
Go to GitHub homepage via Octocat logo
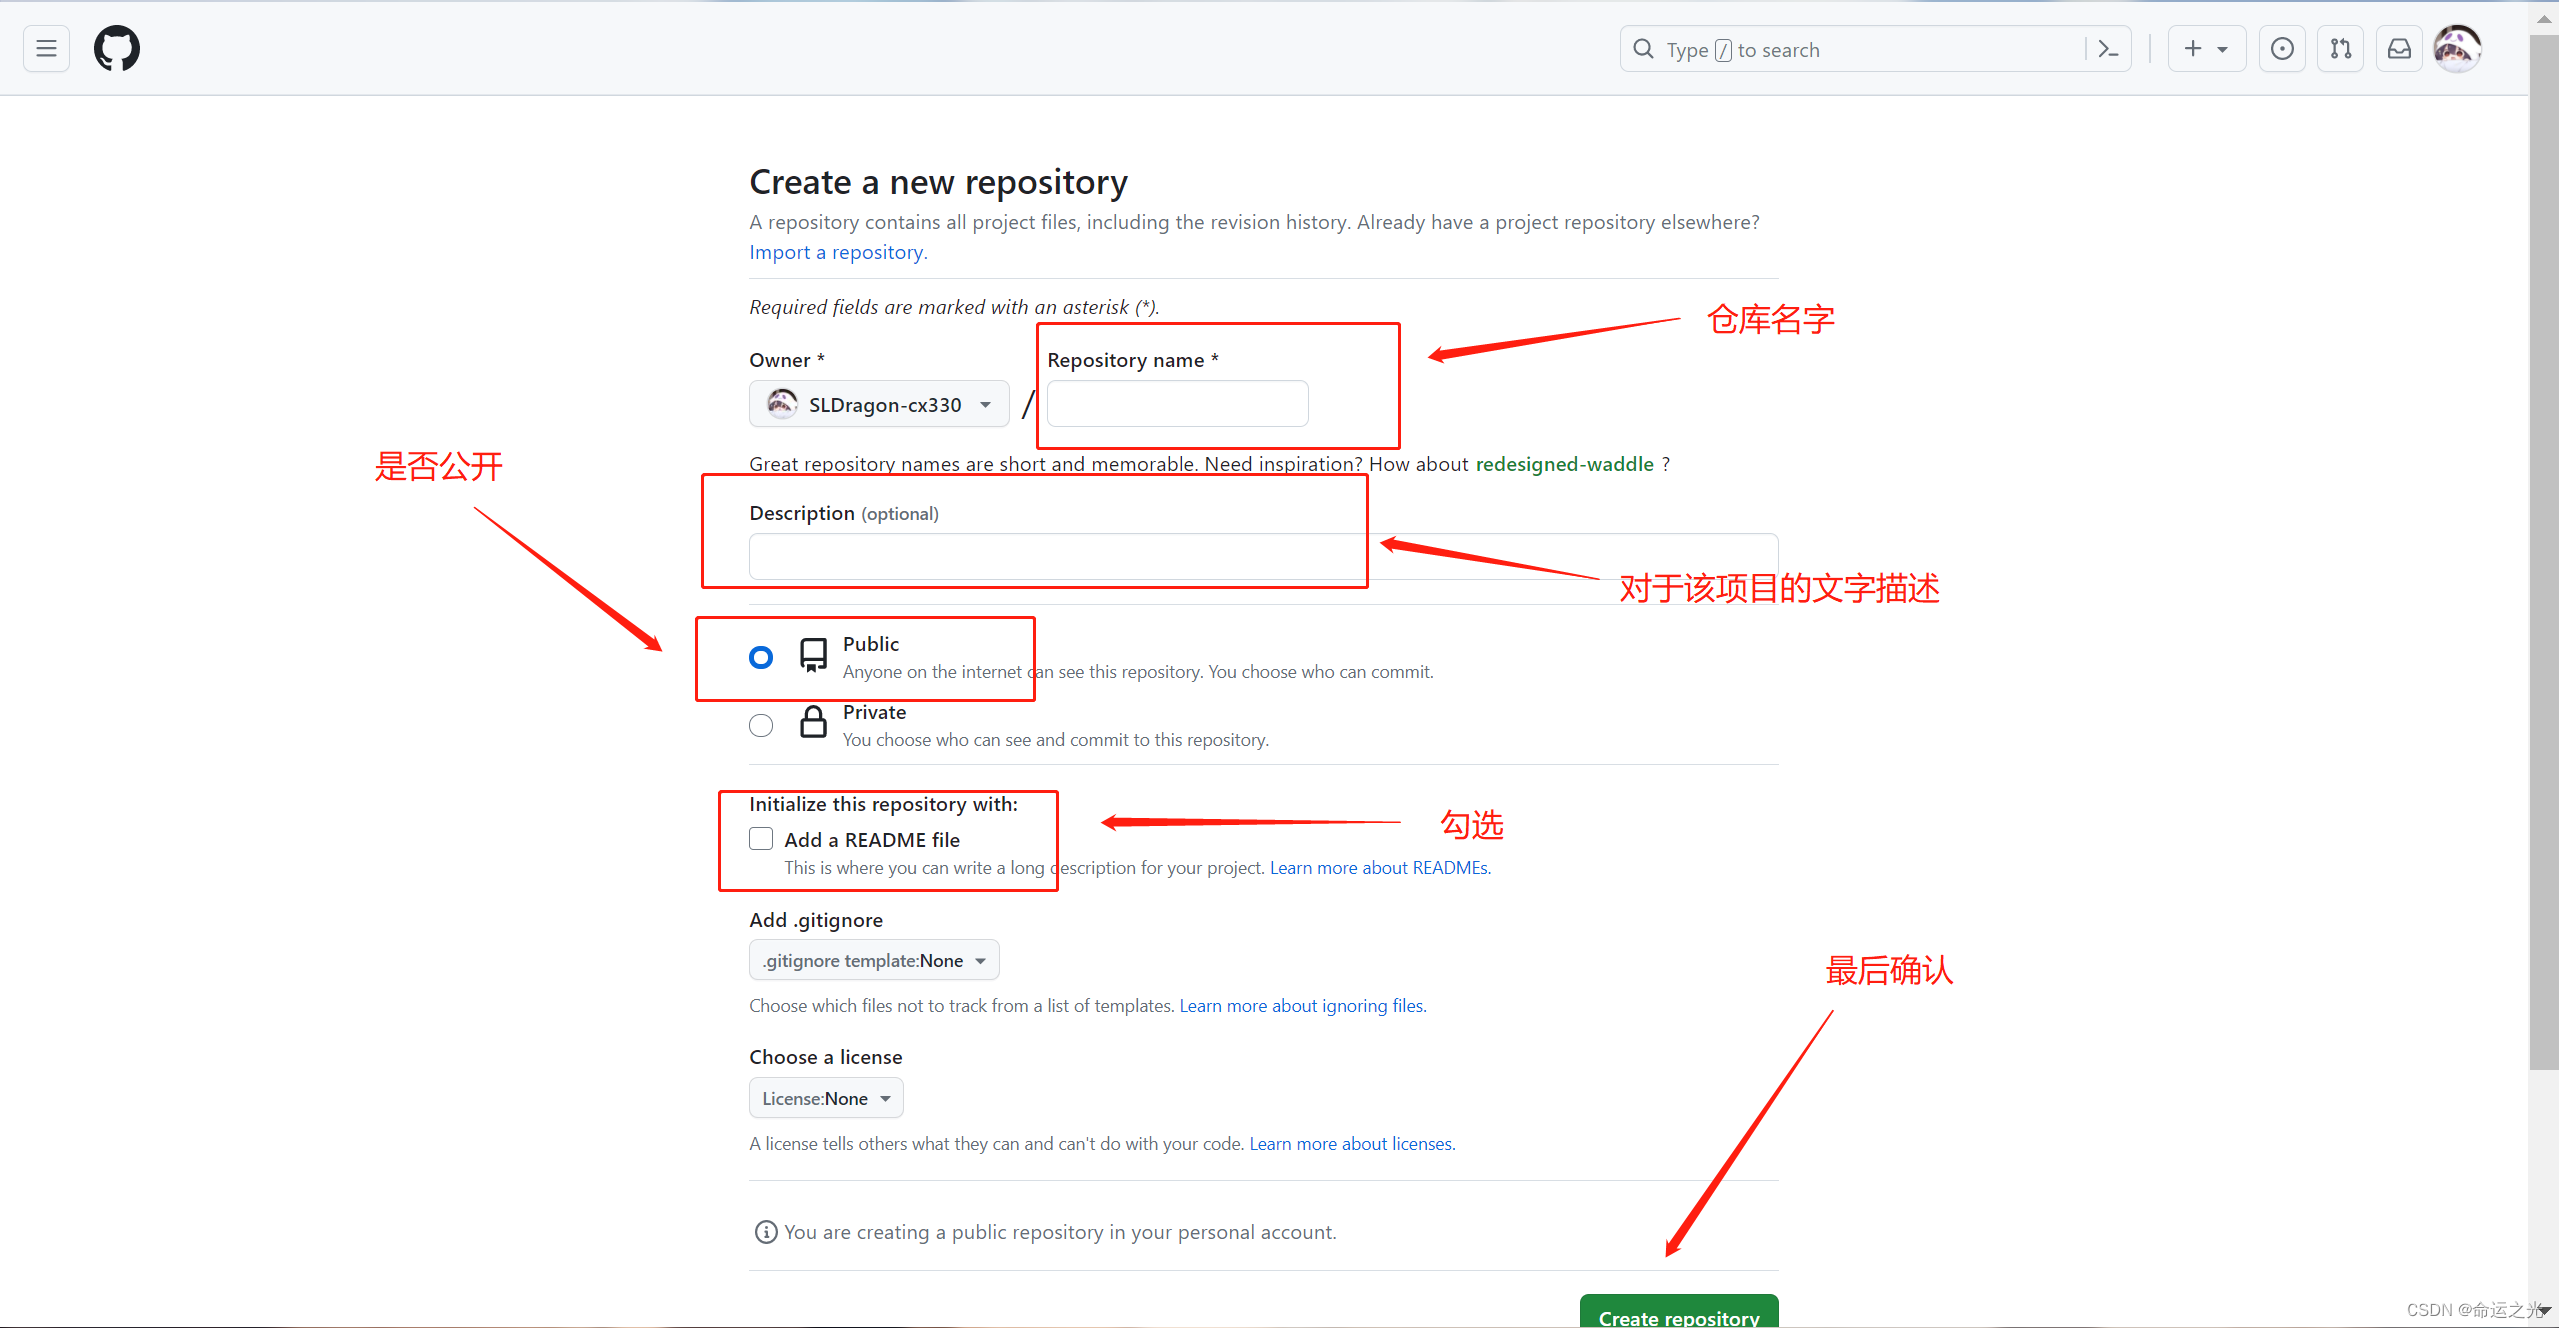click(117, 49)
